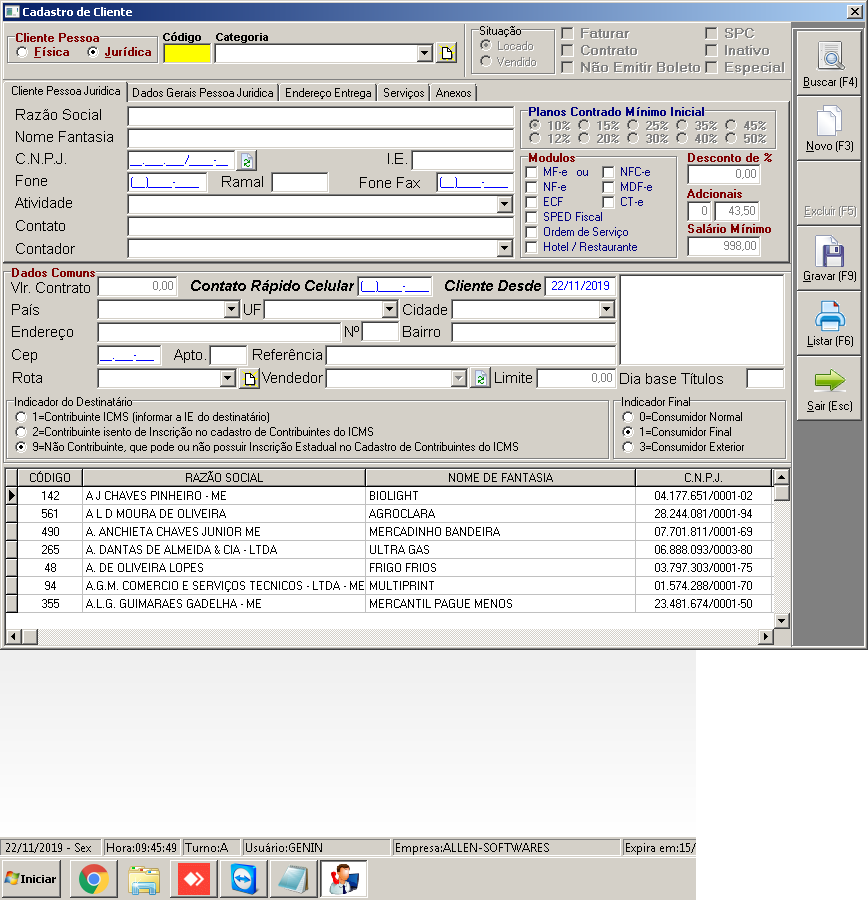This screenshot has width=868, height=900.
Task: Open the Atividade dropdown
Action: 504,204
